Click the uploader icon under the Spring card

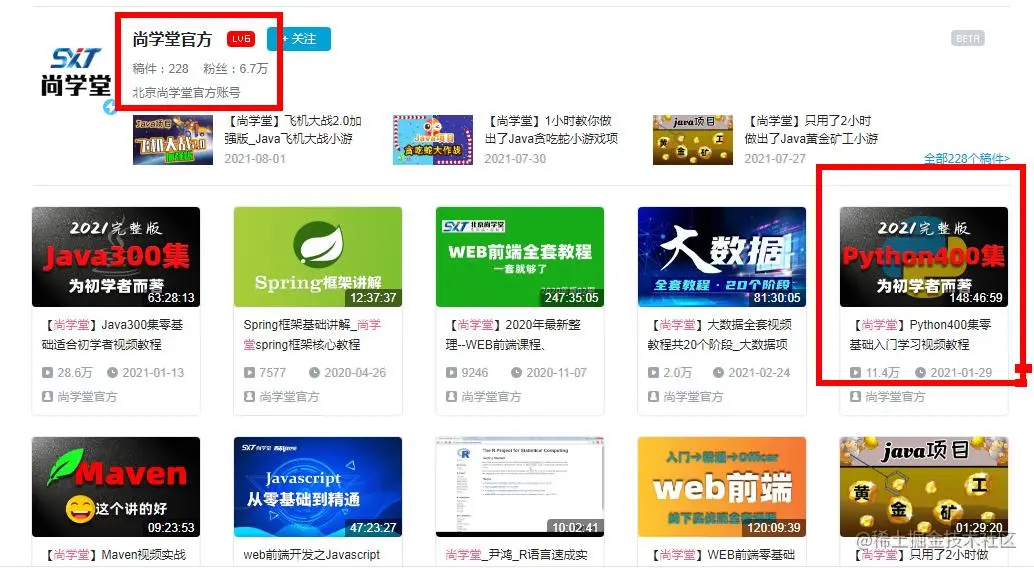tap(249, 396)
